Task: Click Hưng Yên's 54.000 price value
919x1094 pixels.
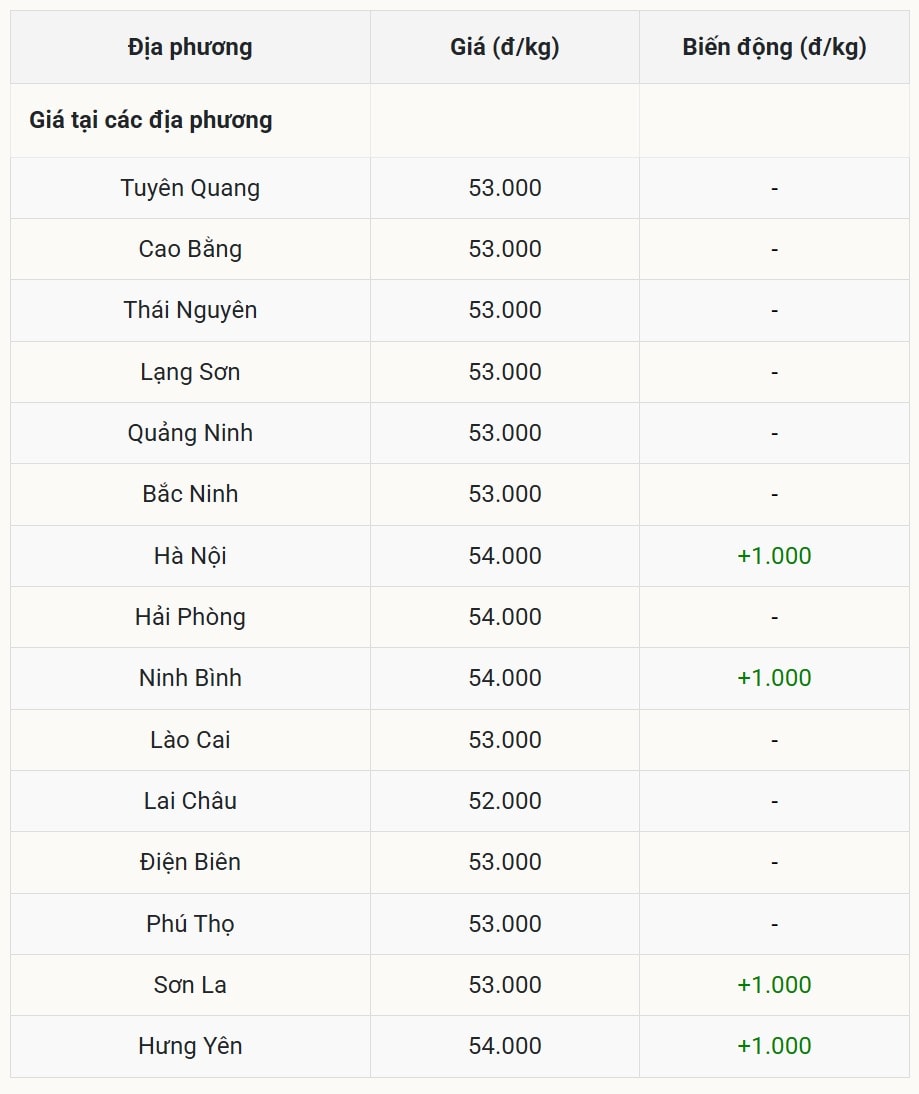Action: (x=505, y=1046)
